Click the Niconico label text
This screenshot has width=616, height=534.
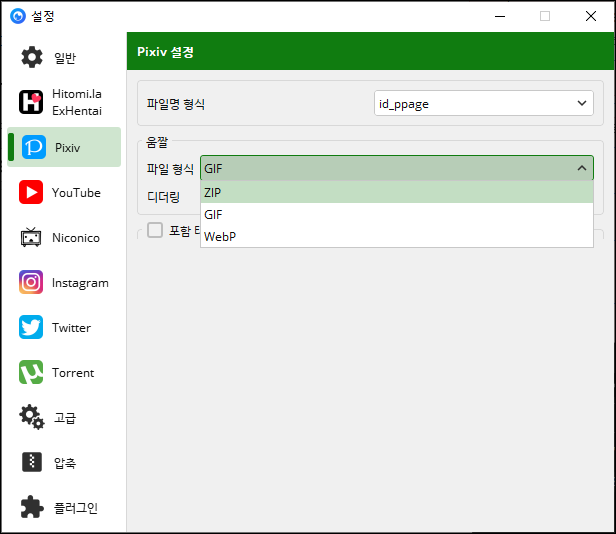coord(76,238)
